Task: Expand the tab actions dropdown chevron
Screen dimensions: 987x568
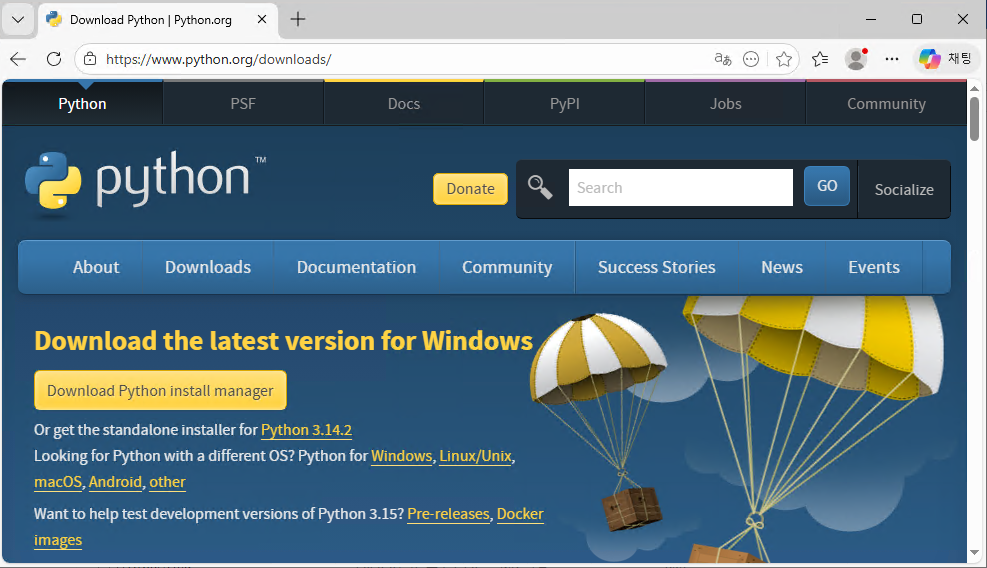Action: 18,19
